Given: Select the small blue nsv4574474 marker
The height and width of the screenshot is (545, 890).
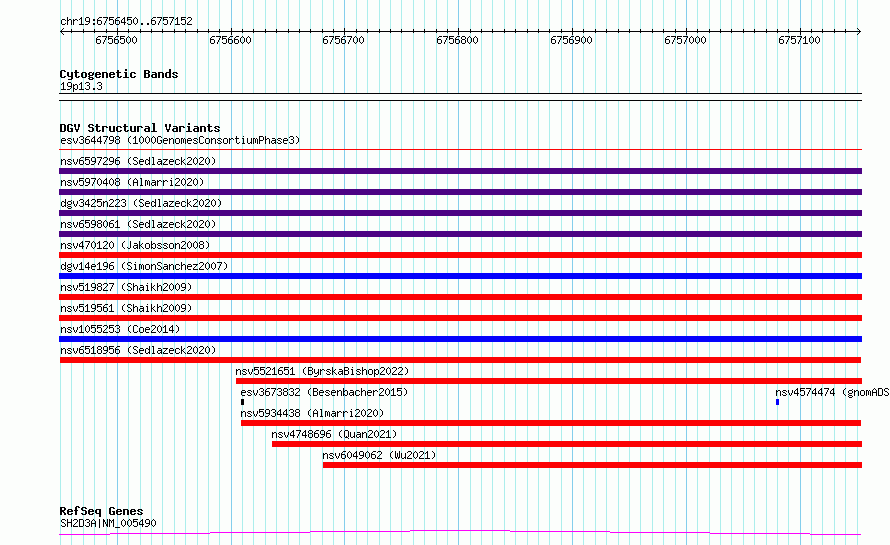Looking at the screenshot, I should (777, 402).
